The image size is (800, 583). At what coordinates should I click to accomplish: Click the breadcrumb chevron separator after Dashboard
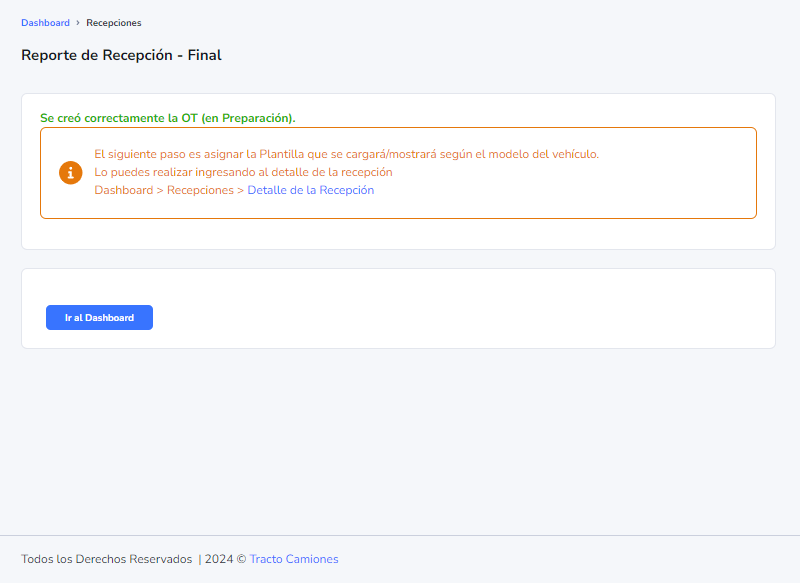click(x=78, y=23)
